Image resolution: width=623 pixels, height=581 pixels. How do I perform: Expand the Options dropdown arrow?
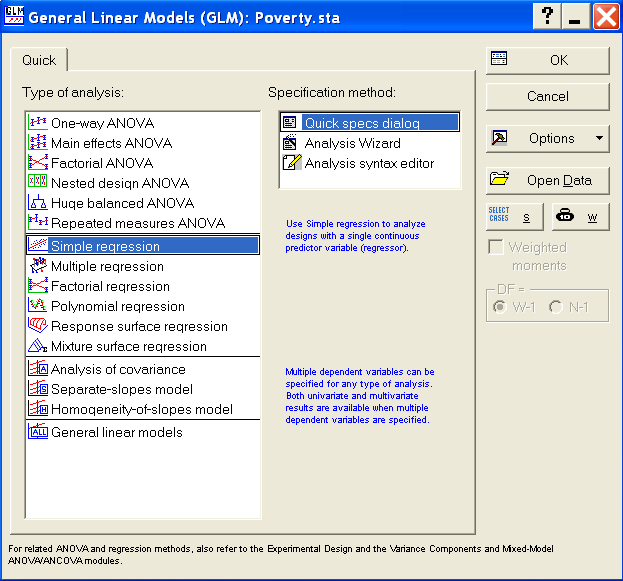click(x=599, y=138)
